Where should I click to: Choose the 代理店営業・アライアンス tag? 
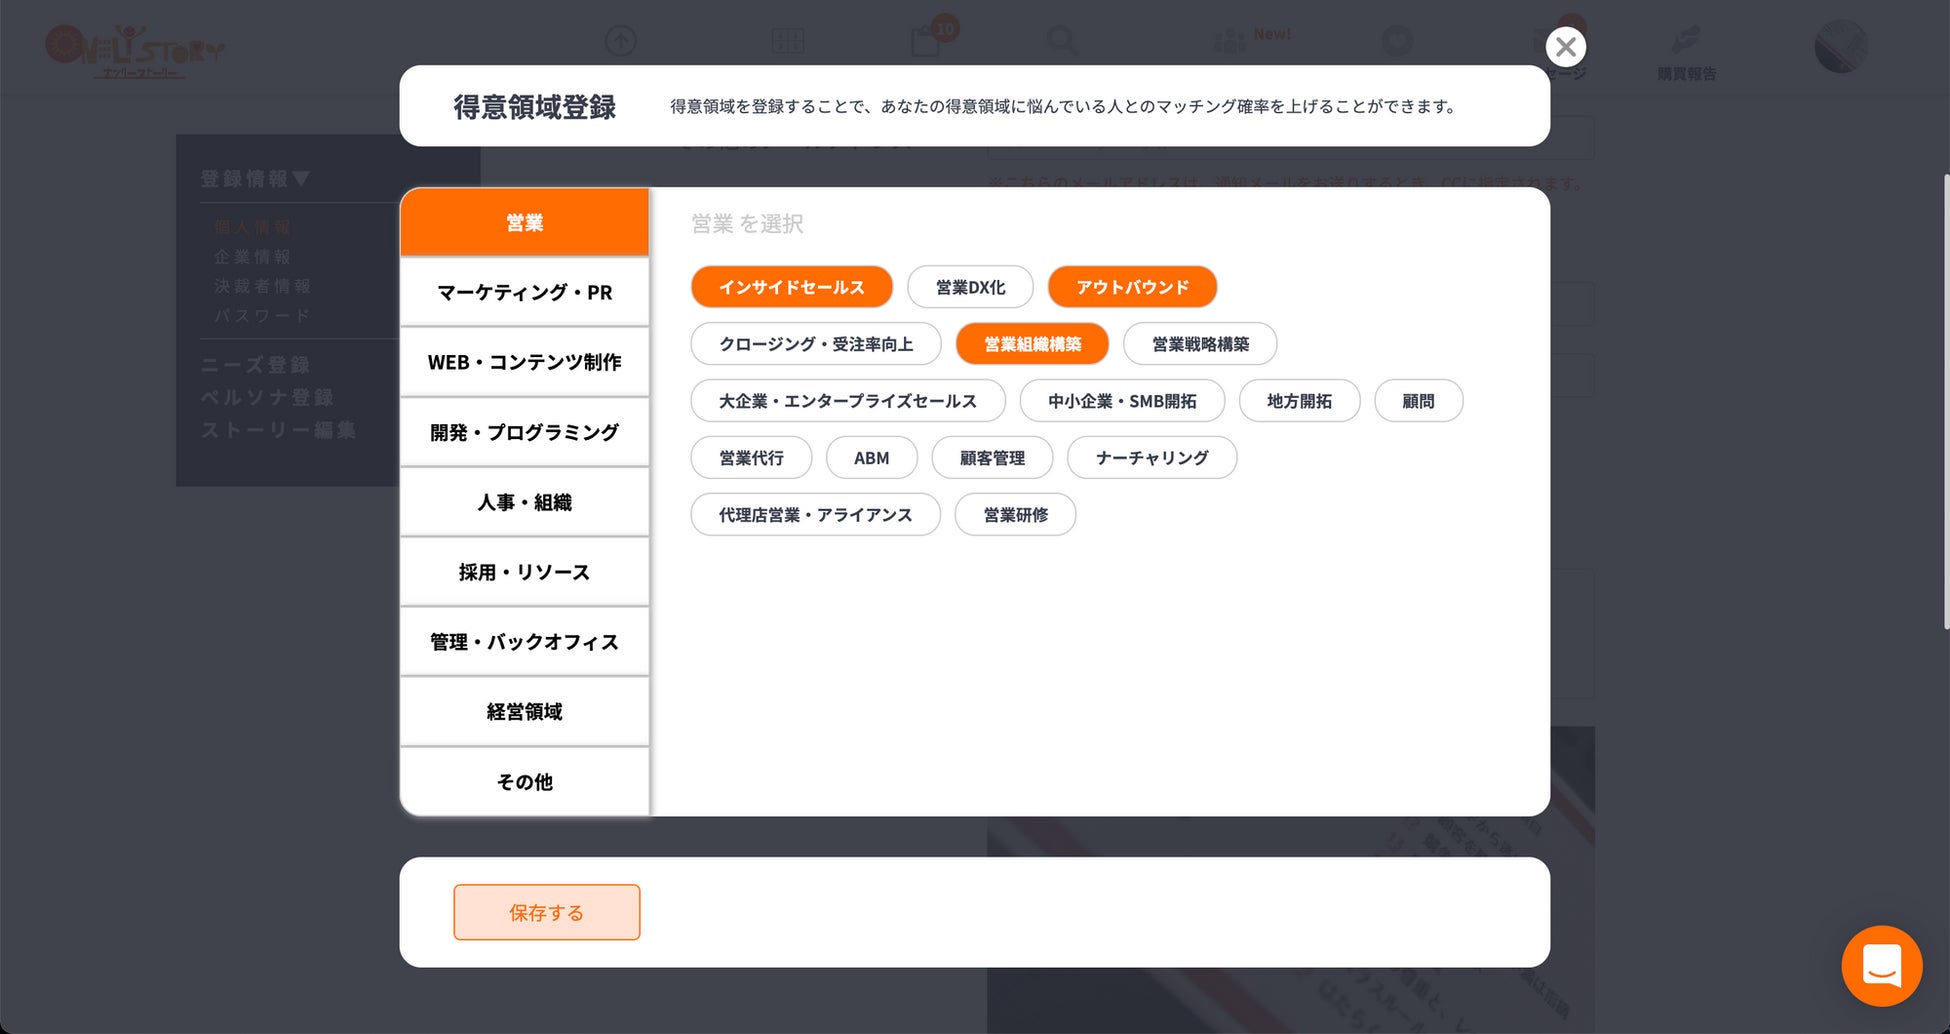[x=815, y=515]
